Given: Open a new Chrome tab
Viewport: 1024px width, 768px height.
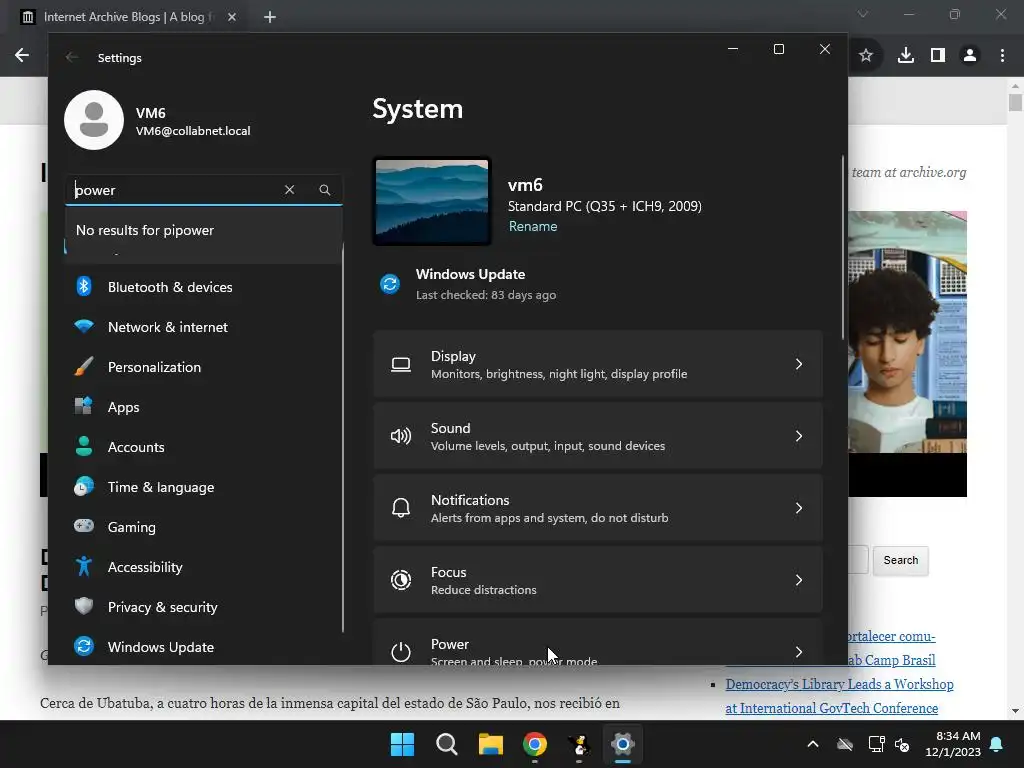Looking at the screenshot, I should [270, 17].
